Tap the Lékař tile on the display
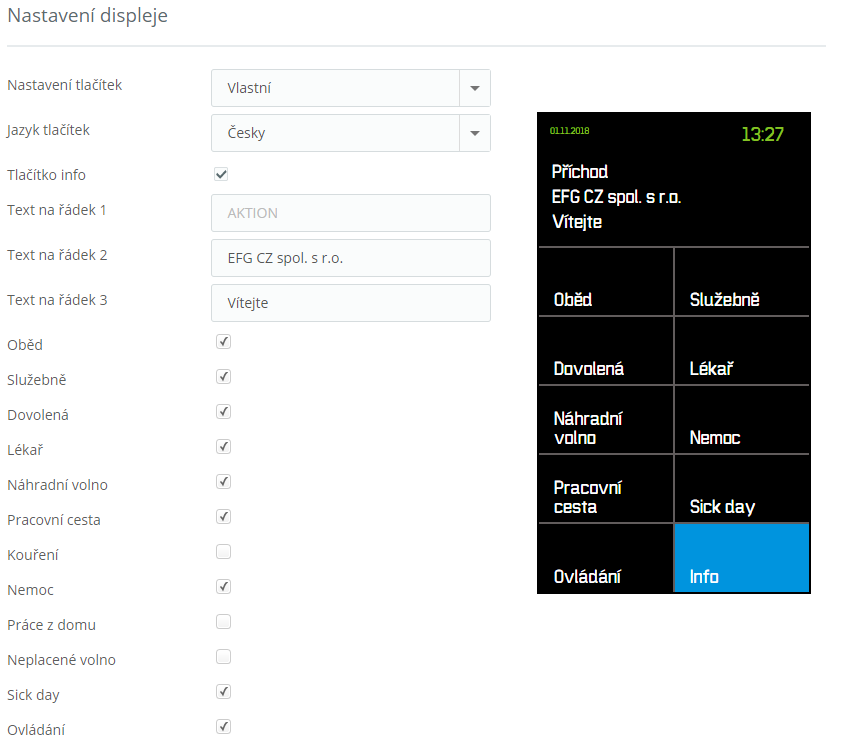 [x=742, y=352]
